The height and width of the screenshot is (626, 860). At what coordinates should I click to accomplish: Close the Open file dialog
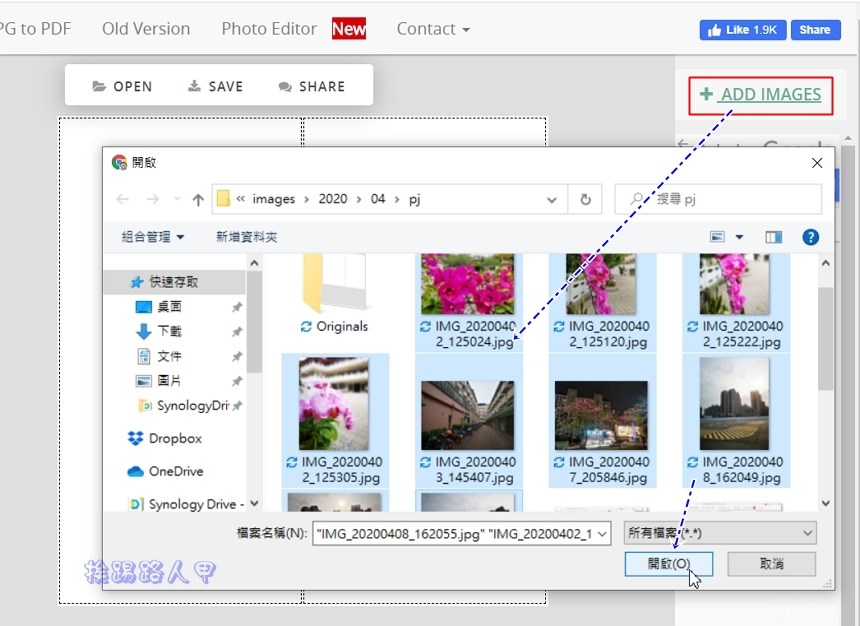pyautogui.click(x=817, y=163)
